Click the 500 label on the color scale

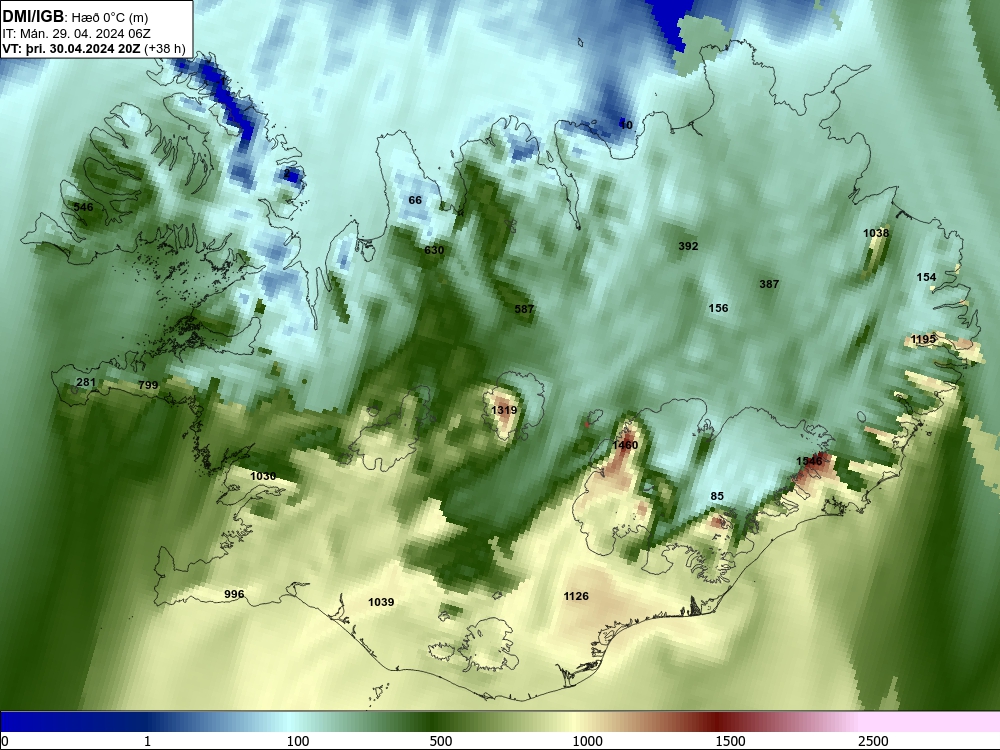tap(441, 741)
